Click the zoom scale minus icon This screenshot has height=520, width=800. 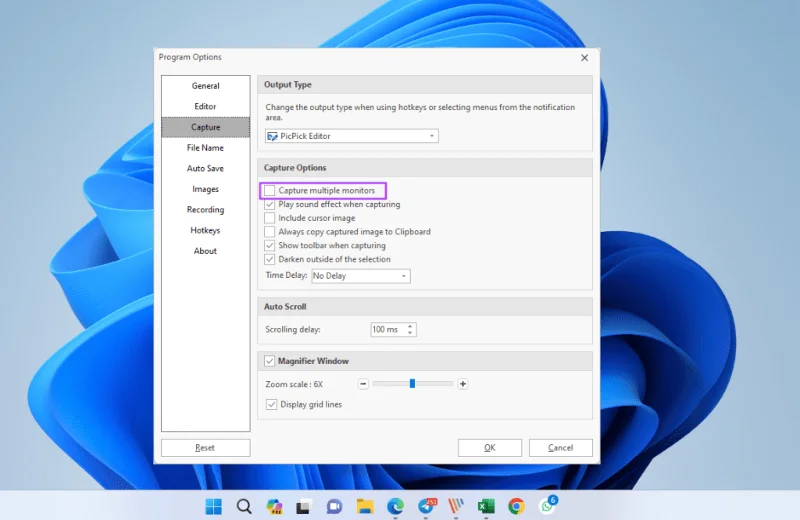coord(363,384)
